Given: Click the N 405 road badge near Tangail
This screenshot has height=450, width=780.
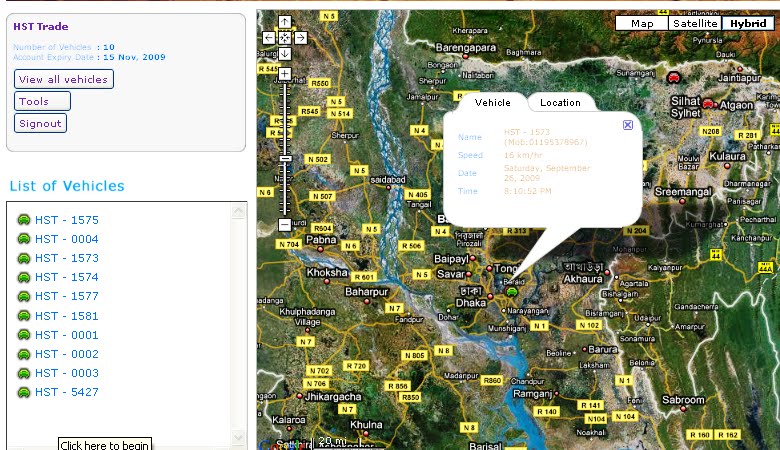Looking at the screenshot, I should tap(418, 194).
